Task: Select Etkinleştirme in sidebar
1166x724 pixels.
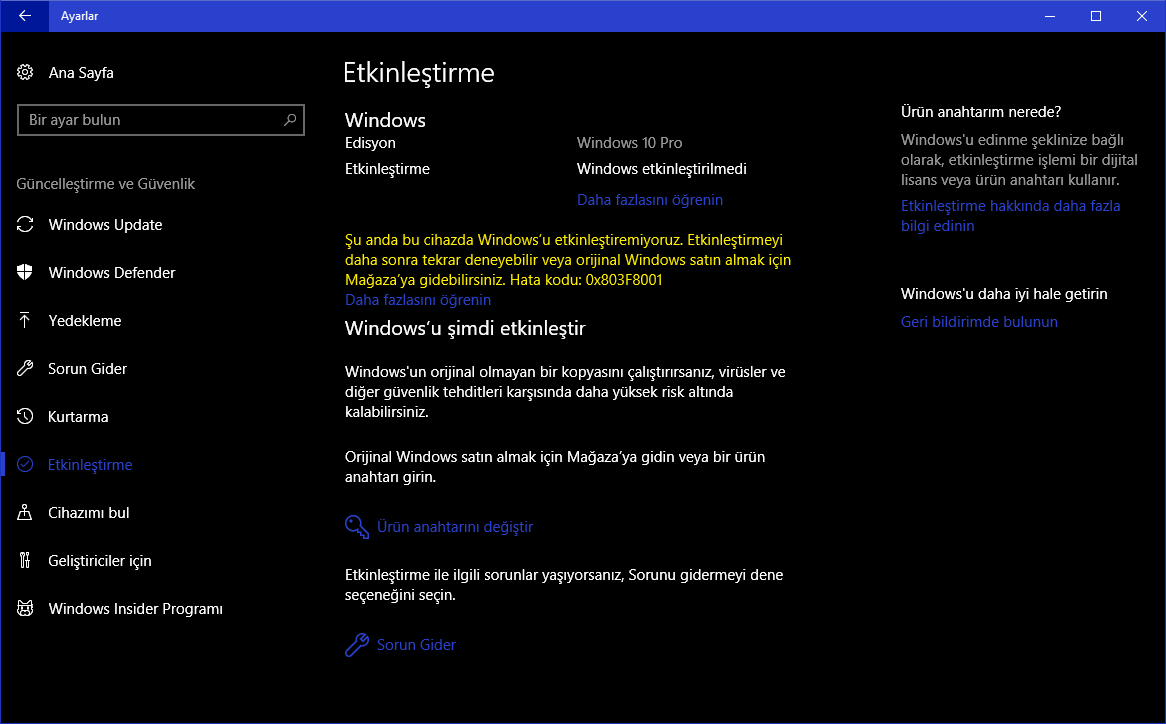Action: point(90,465)
